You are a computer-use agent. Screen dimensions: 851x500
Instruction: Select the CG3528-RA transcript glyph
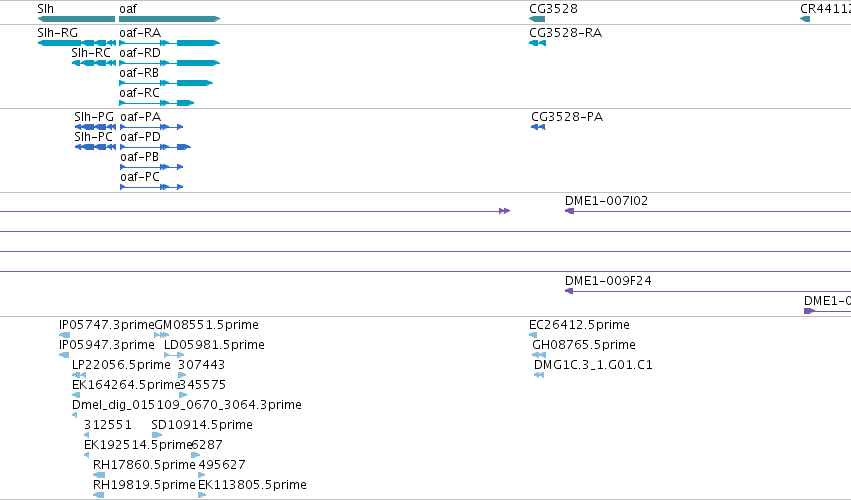point(537,43)
